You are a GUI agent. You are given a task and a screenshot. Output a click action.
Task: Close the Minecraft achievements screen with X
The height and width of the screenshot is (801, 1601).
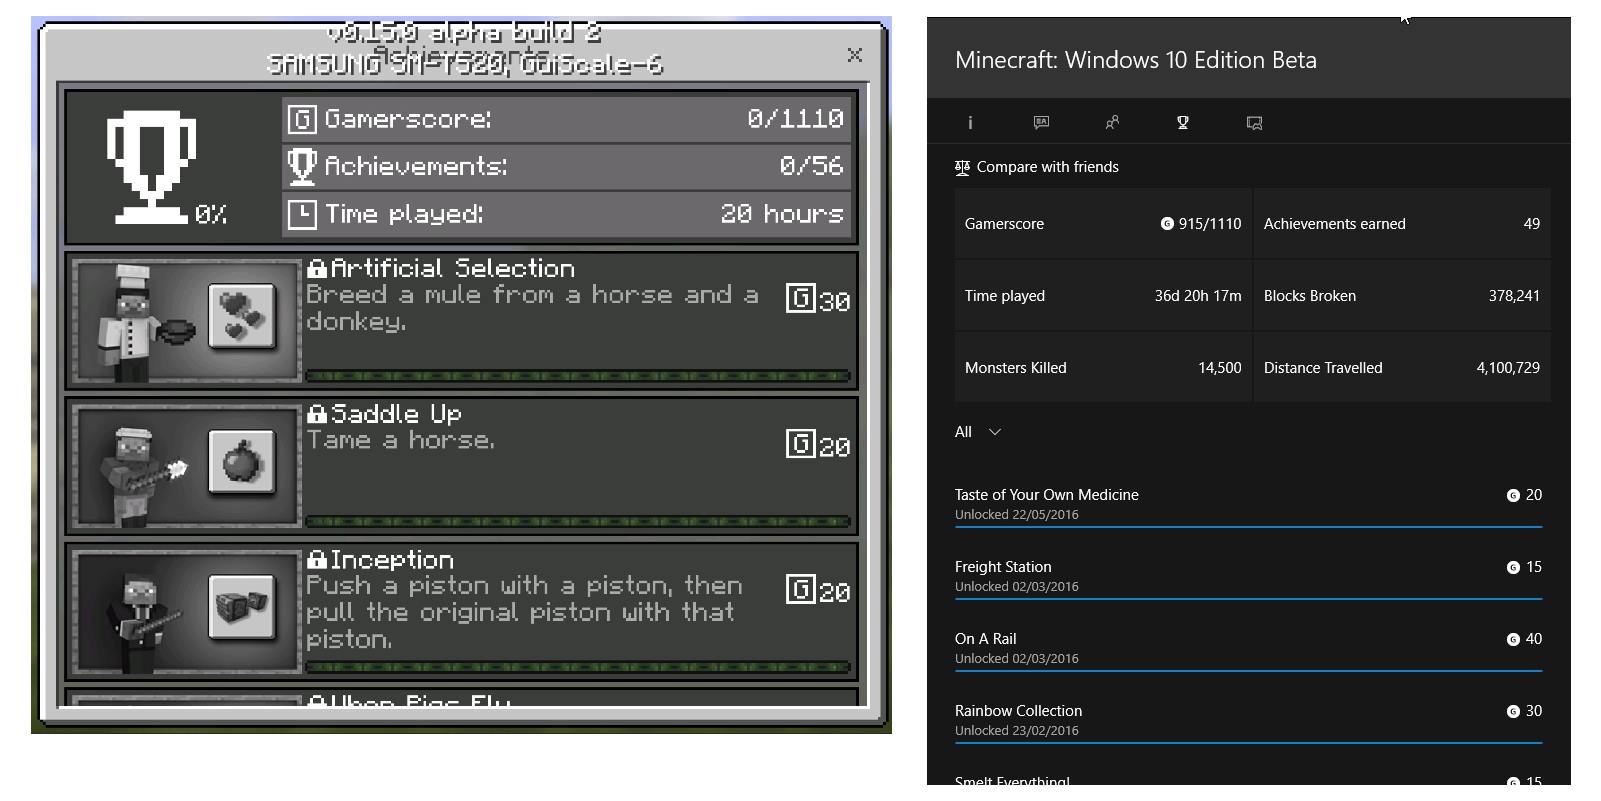(855, 55)
